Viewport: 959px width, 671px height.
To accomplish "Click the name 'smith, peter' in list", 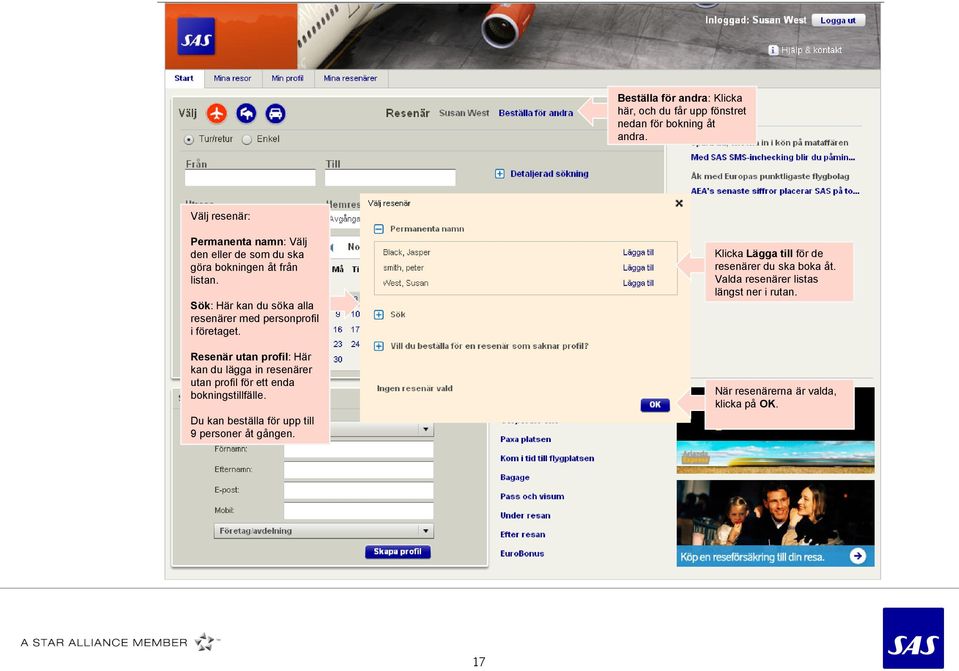I will [403, 268].
